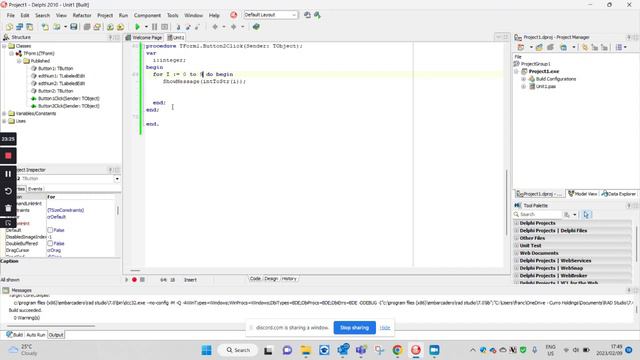The image size is (640, 360).
Task: Switch to the Data Explorer tab
Action: [x=618, y=194]
